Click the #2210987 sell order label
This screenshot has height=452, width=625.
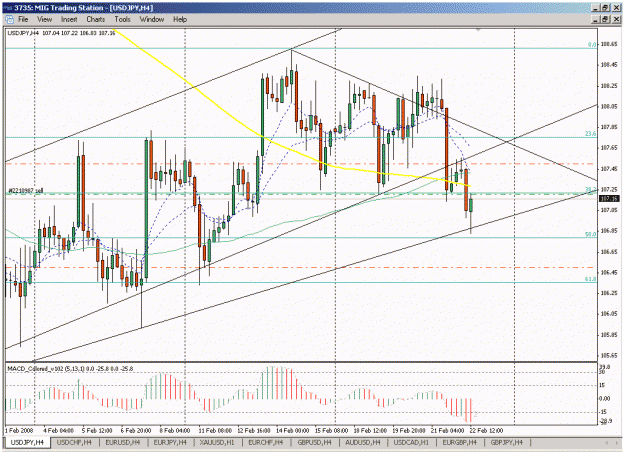pos(26,191)
